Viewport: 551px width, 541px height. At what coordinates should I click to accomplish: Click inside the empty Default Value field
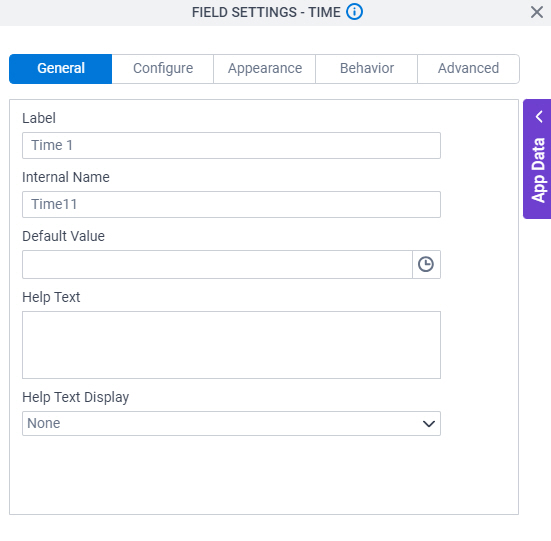tap(217, 265)
